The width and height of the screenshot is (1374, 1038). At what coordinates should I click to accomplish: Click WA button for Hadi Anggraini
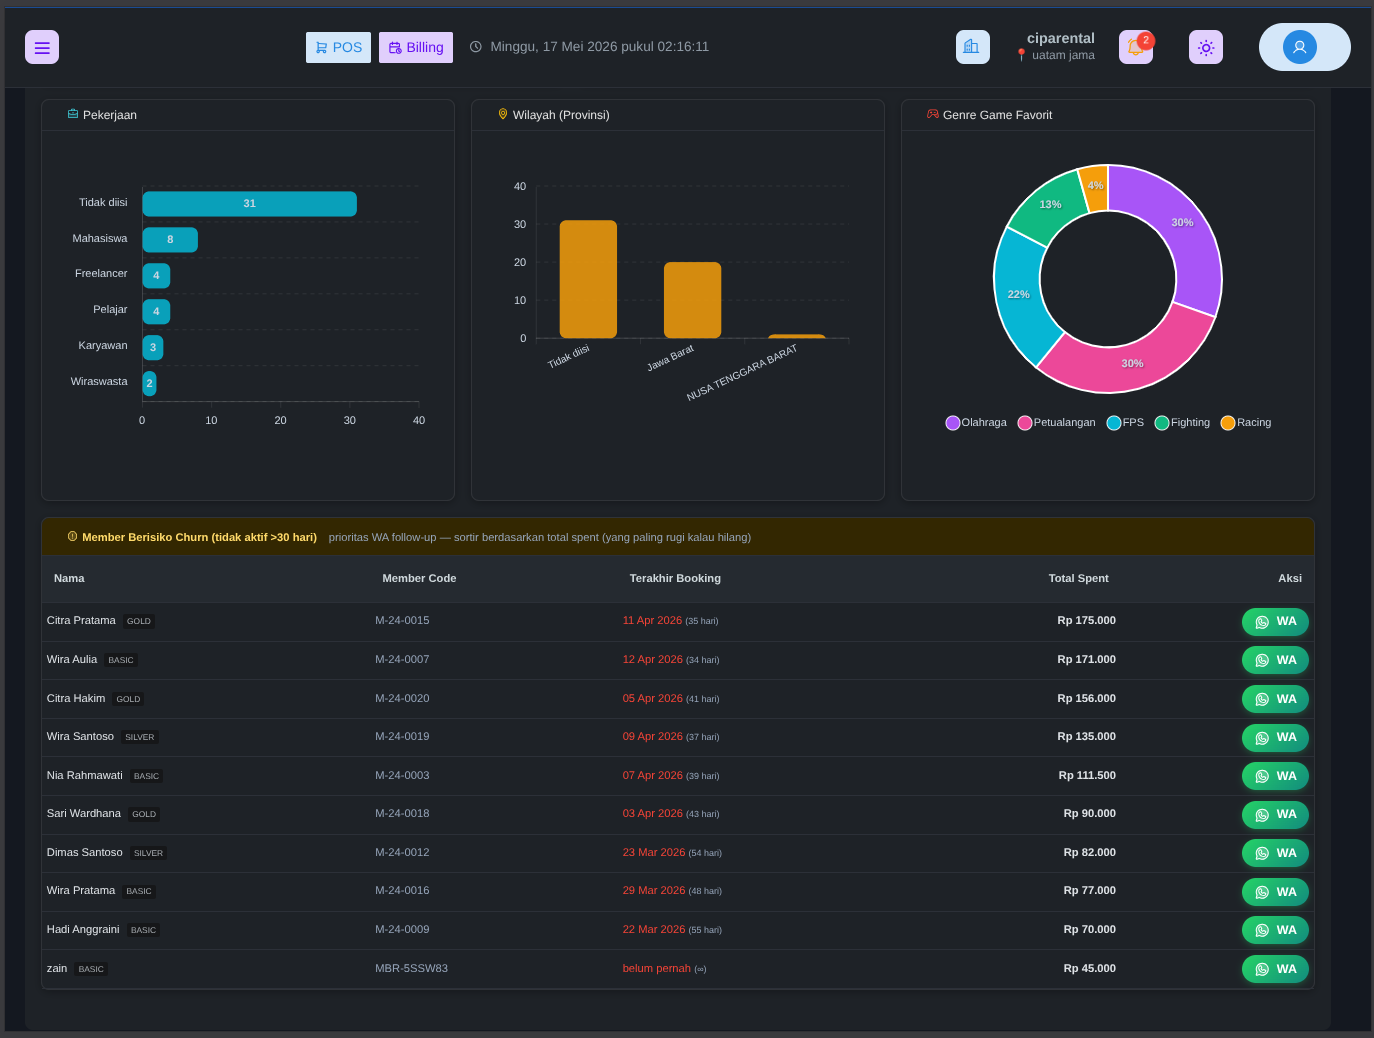[1275, 930]
